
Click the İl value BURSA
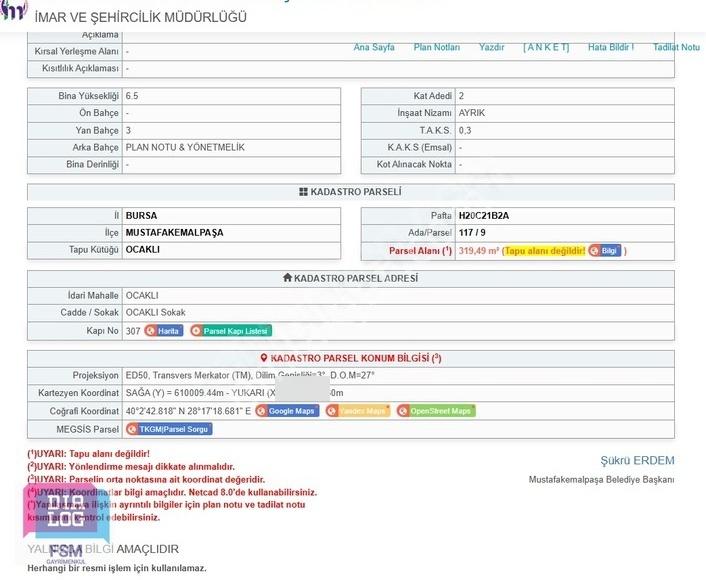141,216
